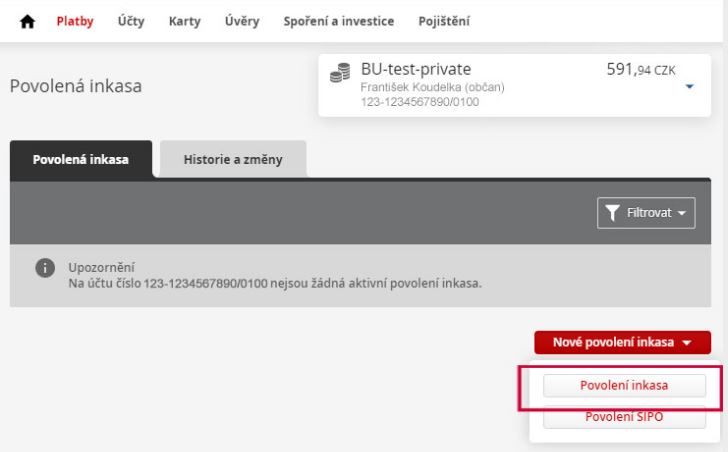Expand Nové povolení inkasa menu
728x452 pixels.
622,342
